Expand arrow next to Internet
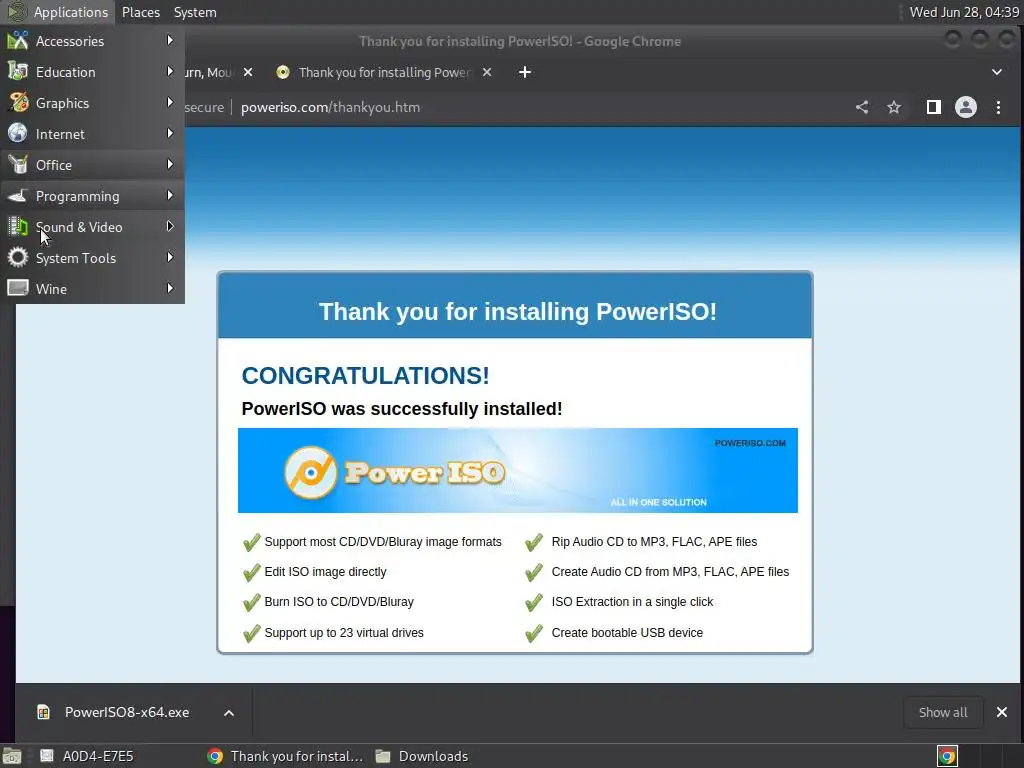This screenshot has height=768, width=1024. coord(170,133)
